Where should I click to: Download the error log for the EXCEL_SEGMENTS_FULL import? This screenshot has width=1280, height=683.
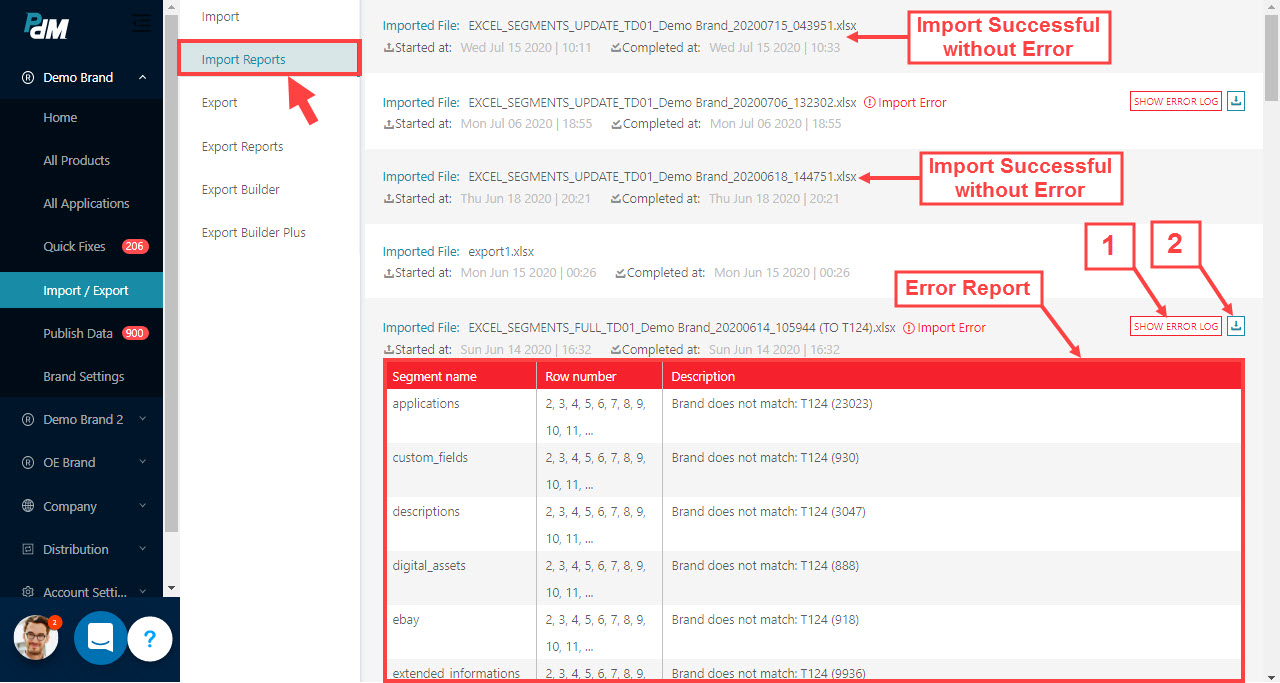1236,325
